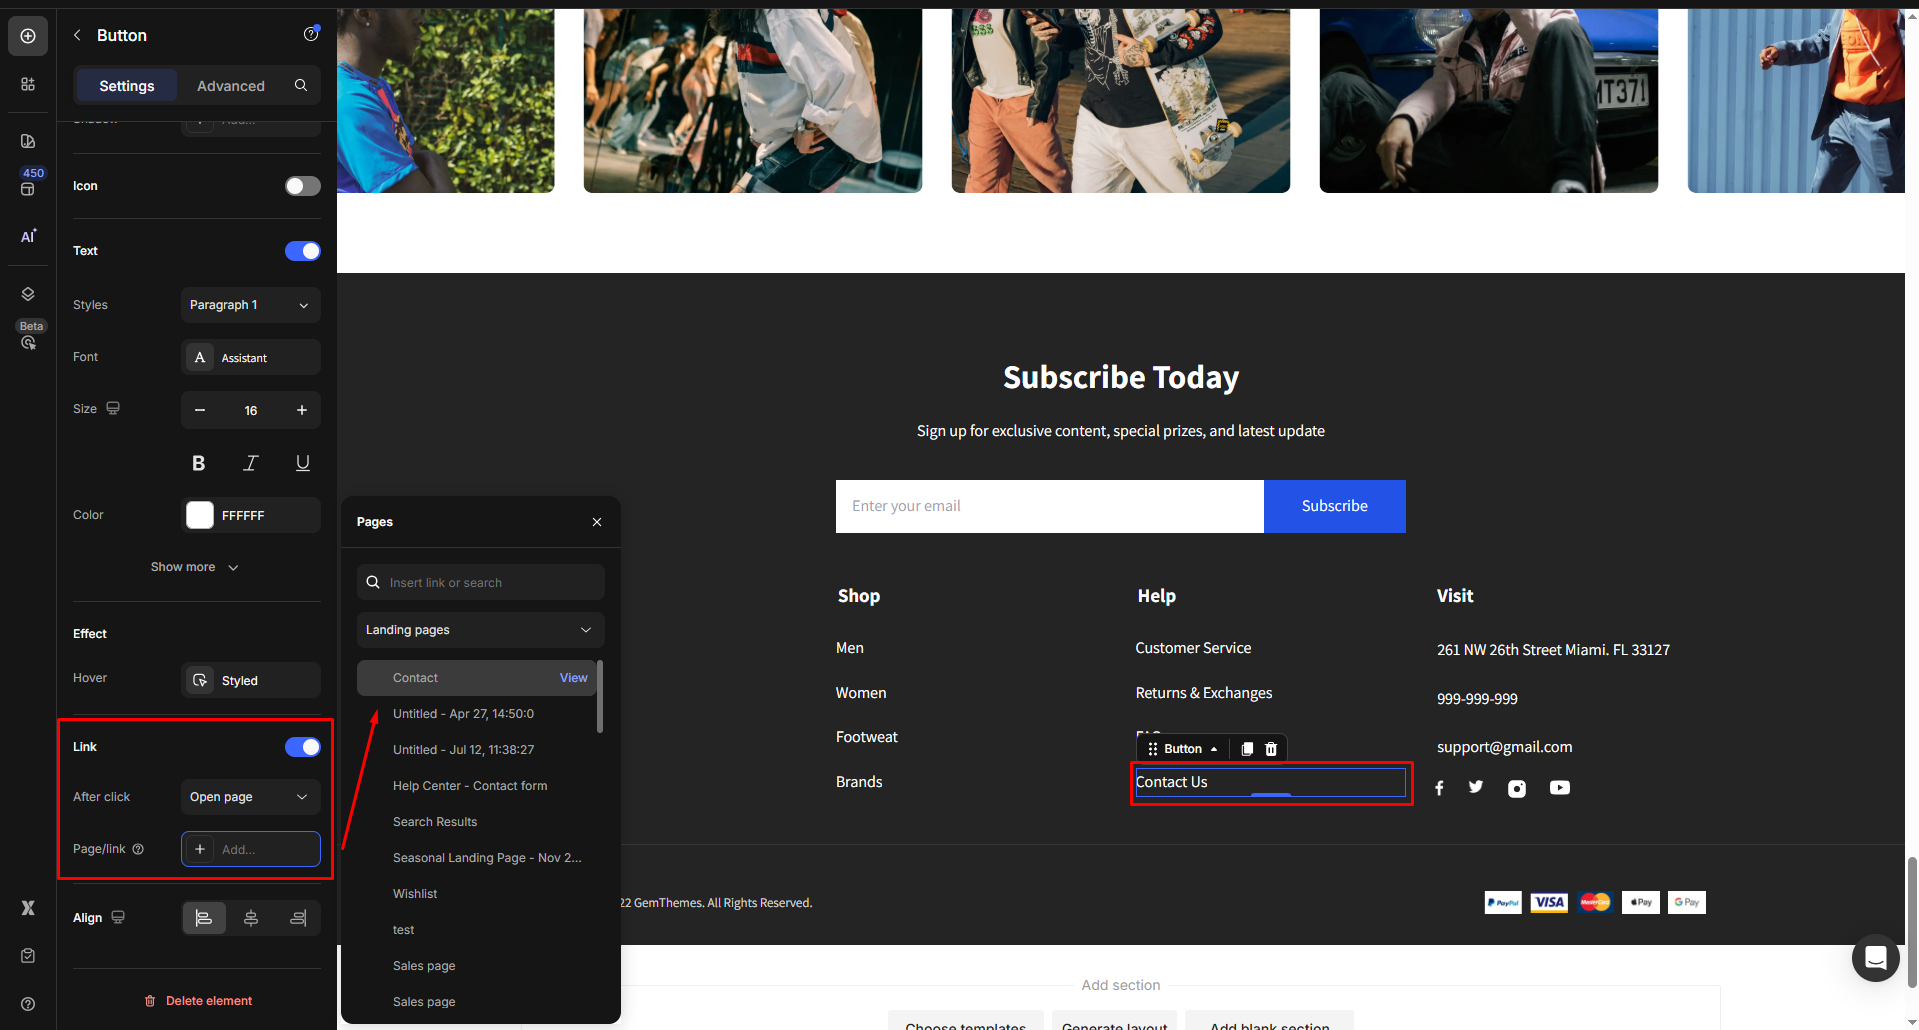Select the Settings tab
The width and height of the screenshot is (1919, 1030).
126,85
